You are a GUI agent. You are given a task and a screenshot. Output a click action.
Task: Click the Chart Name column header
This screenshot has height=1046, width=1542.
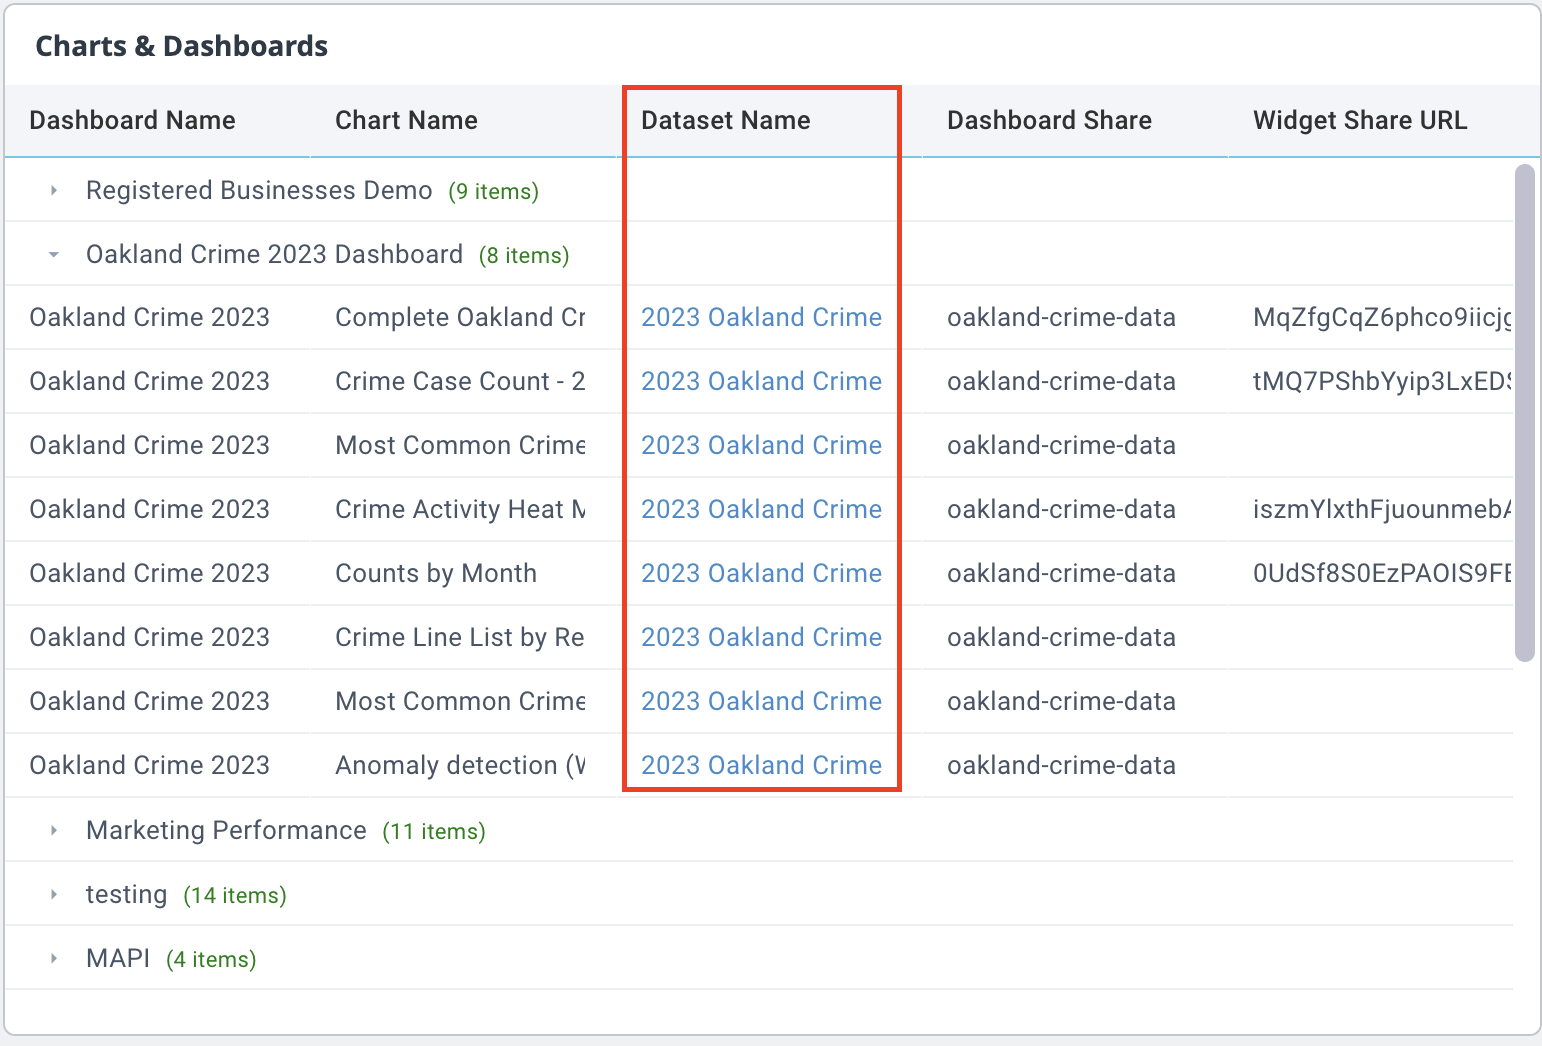click(x=406, y=121)
